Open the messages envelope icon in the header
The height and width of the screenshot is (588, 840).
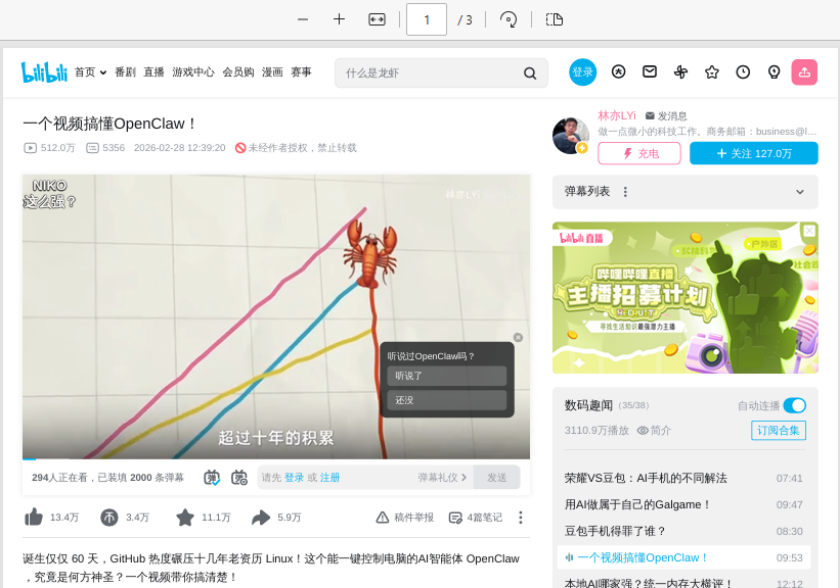point(649,72)
